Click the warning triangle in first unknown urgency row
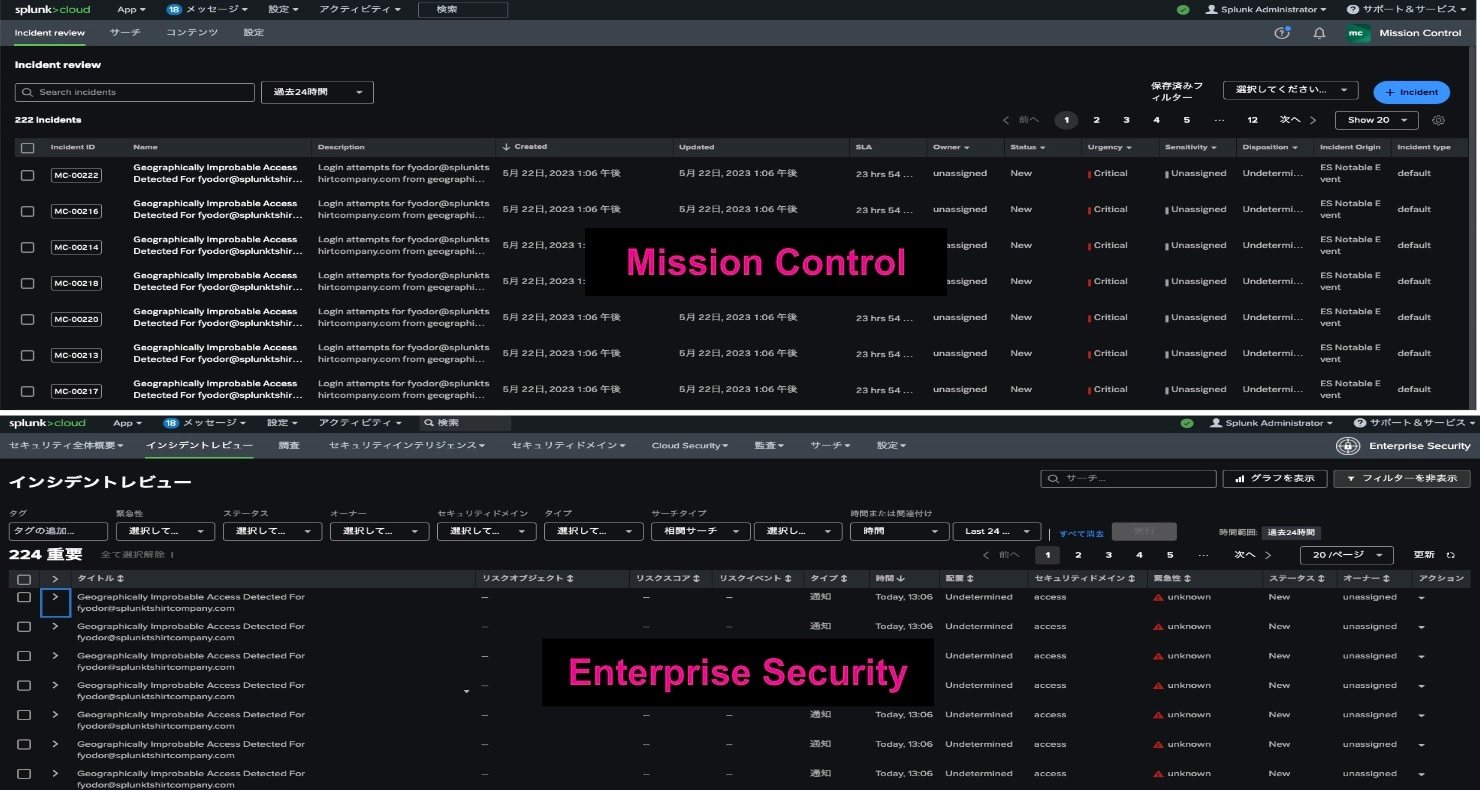This screenshot has width=1480, height=790. pos(1159,597)
